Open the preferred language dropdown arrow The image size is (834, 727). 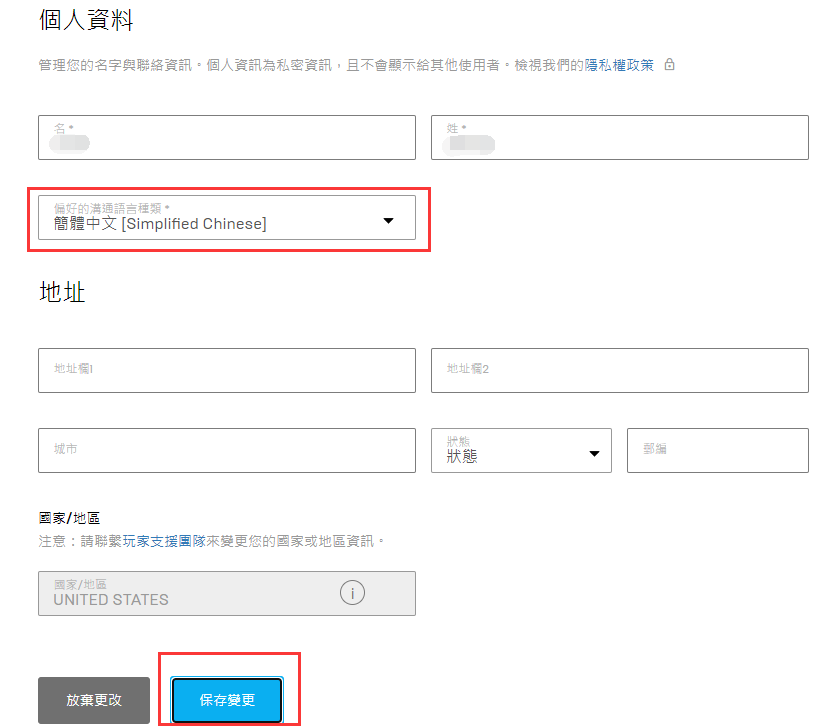pyautogui.click(x=389, y=221)
